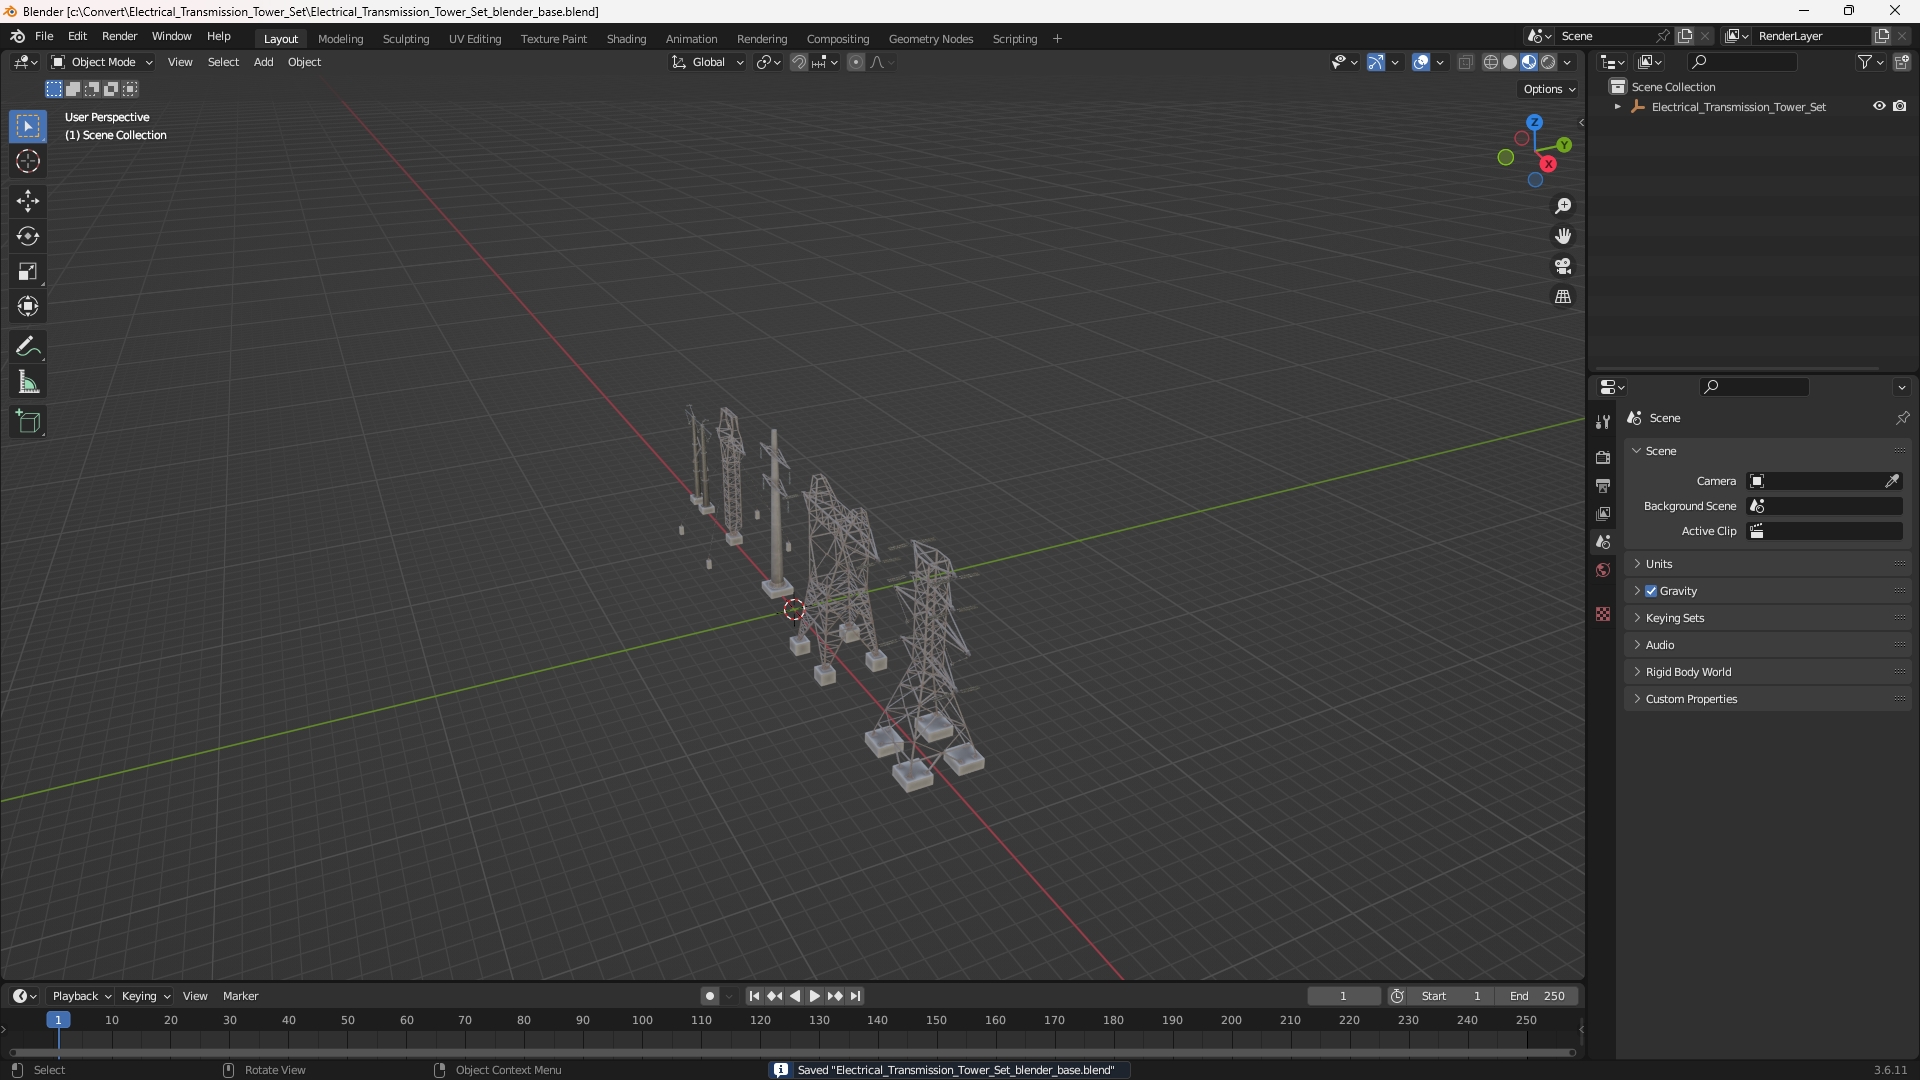Open Texture properties checker icon
Image resolution: width=1920 pixels, height=1080 pixels.
point(1603,614)
